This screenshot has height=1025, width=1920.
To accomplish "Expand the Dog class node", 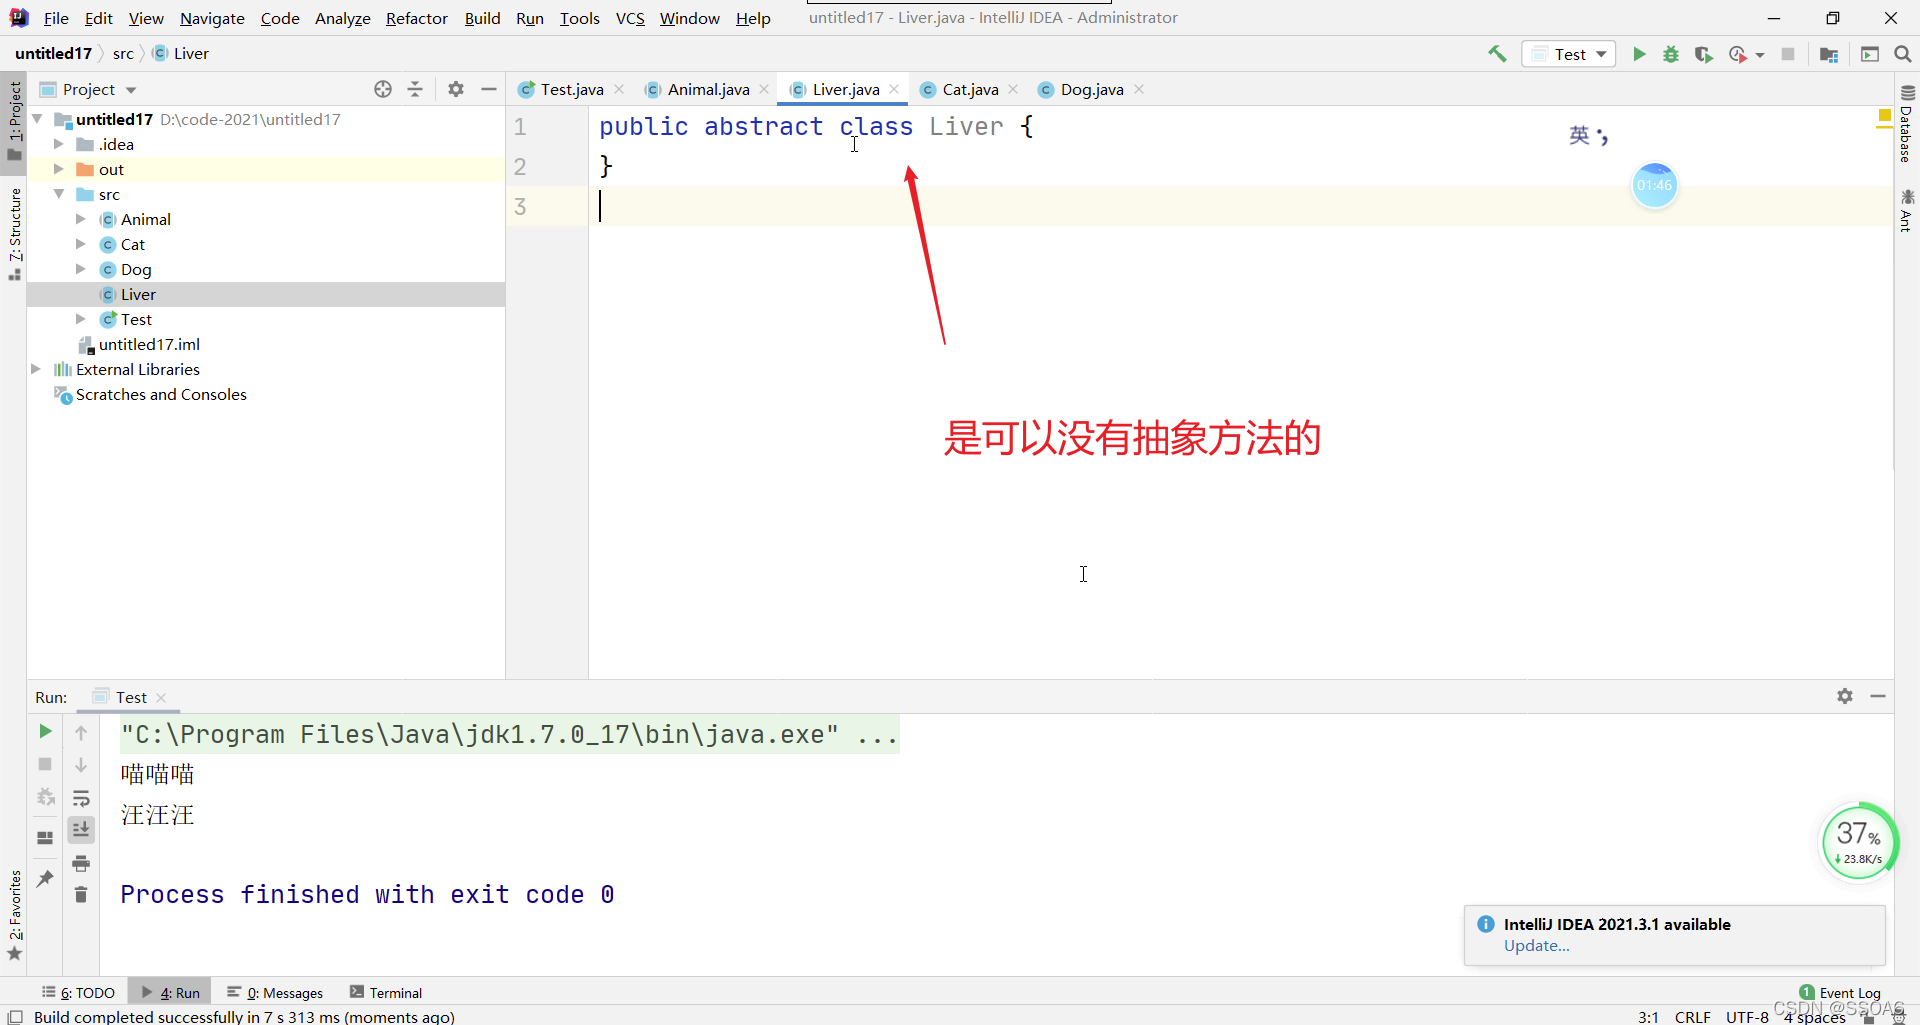I will [81, 269].
